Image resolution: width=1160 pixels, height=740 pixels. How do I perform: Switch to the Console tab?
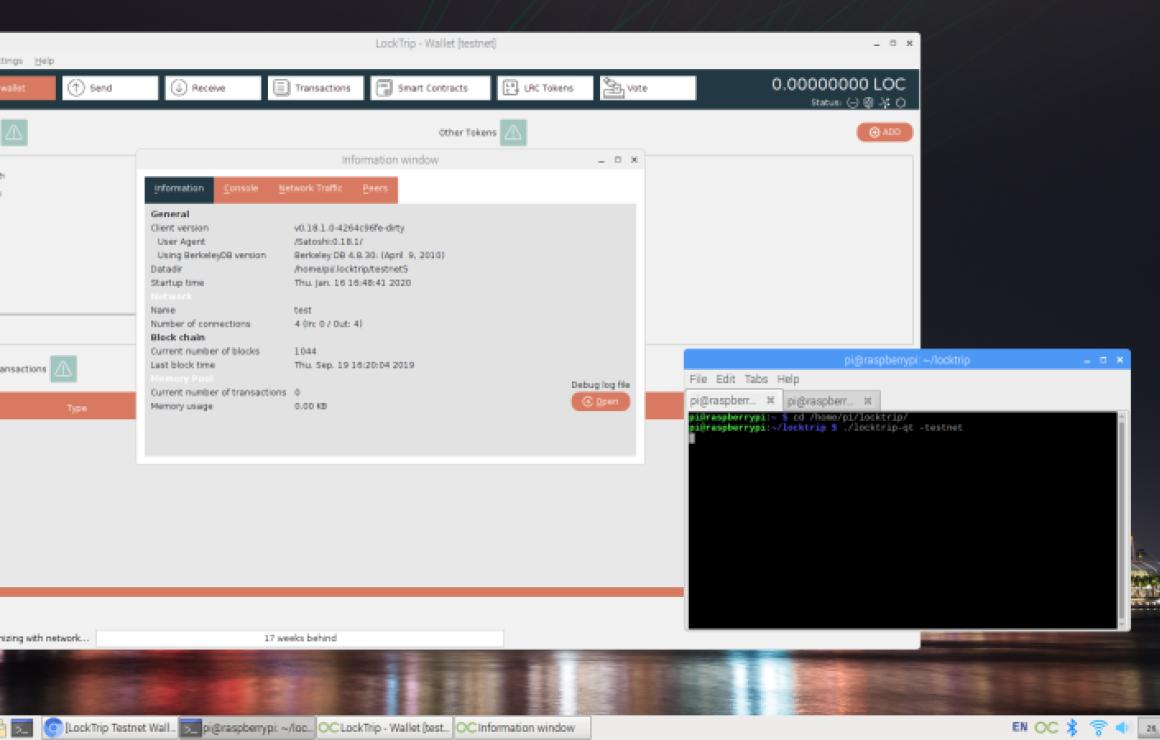pyautogui.click(x=241, y=189)
